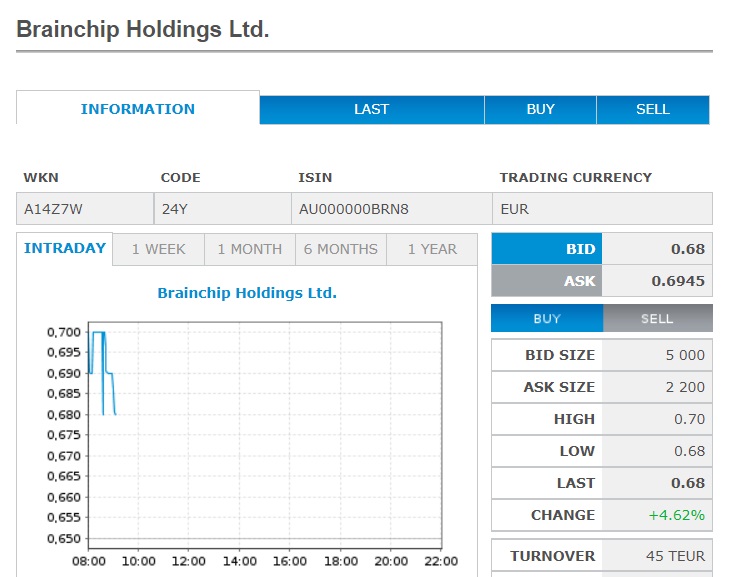Show the 1 YEAR chart
This screenshot has width=737, height=577.
(x=432, y=249)
